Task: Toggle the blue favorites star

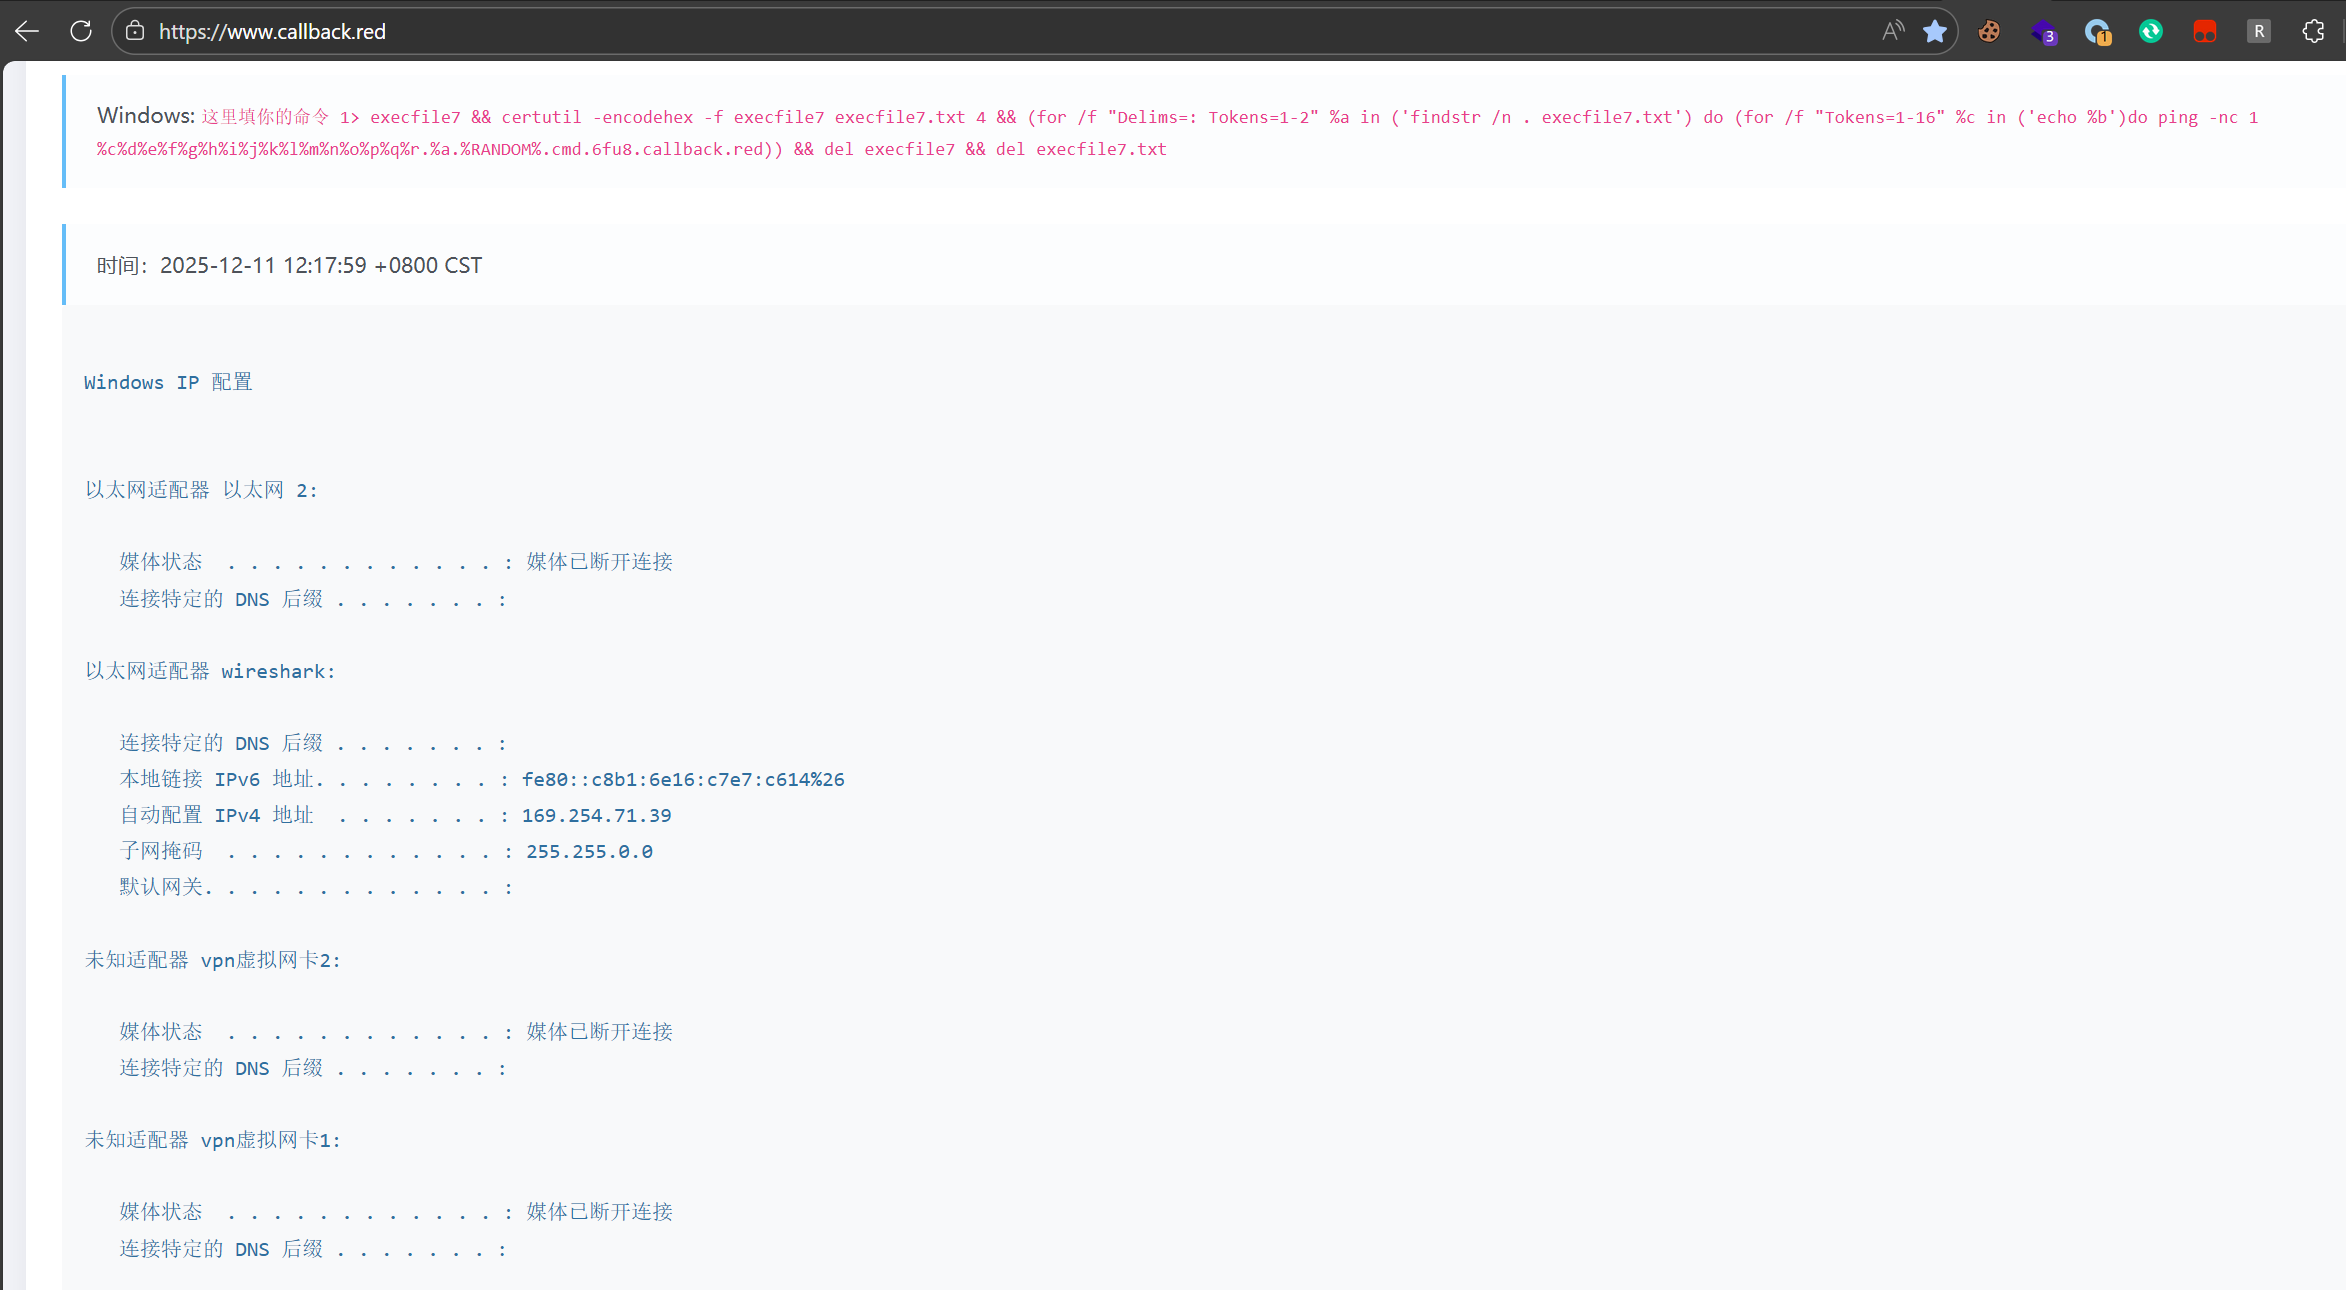Action: 1935,31
